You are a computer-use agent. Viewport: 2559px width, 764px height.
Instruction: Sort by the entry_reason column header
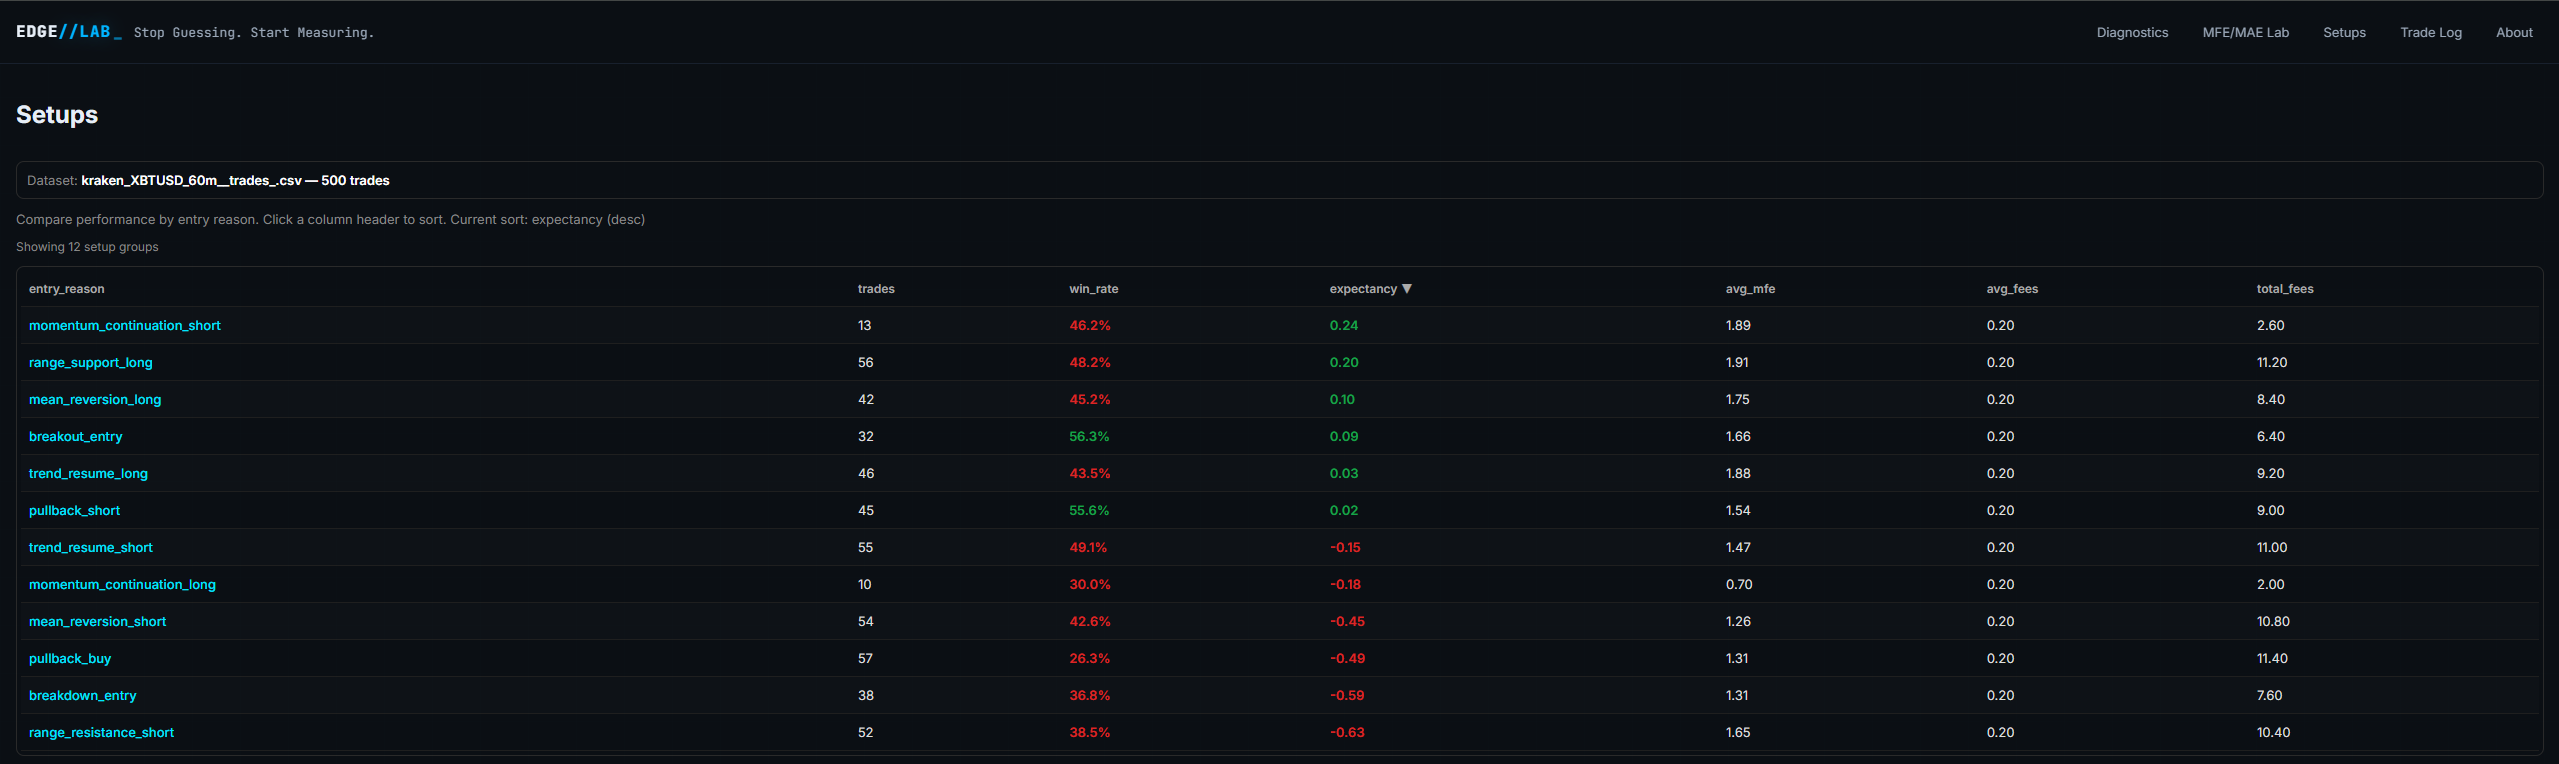(x=66, y=289)
